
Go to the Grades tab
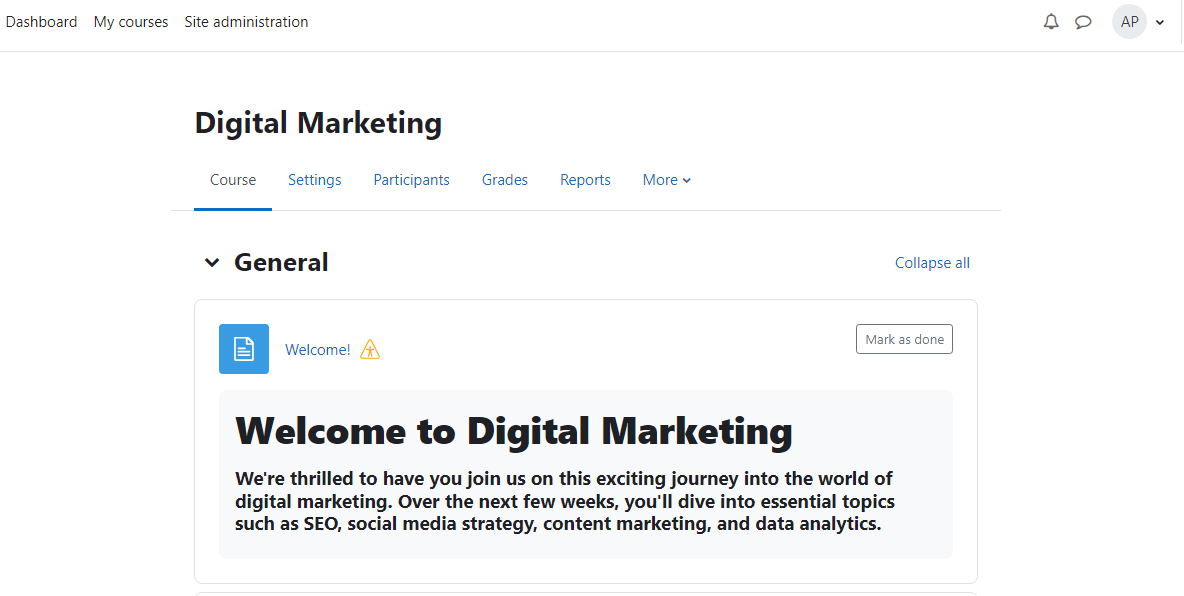[505, 180]
